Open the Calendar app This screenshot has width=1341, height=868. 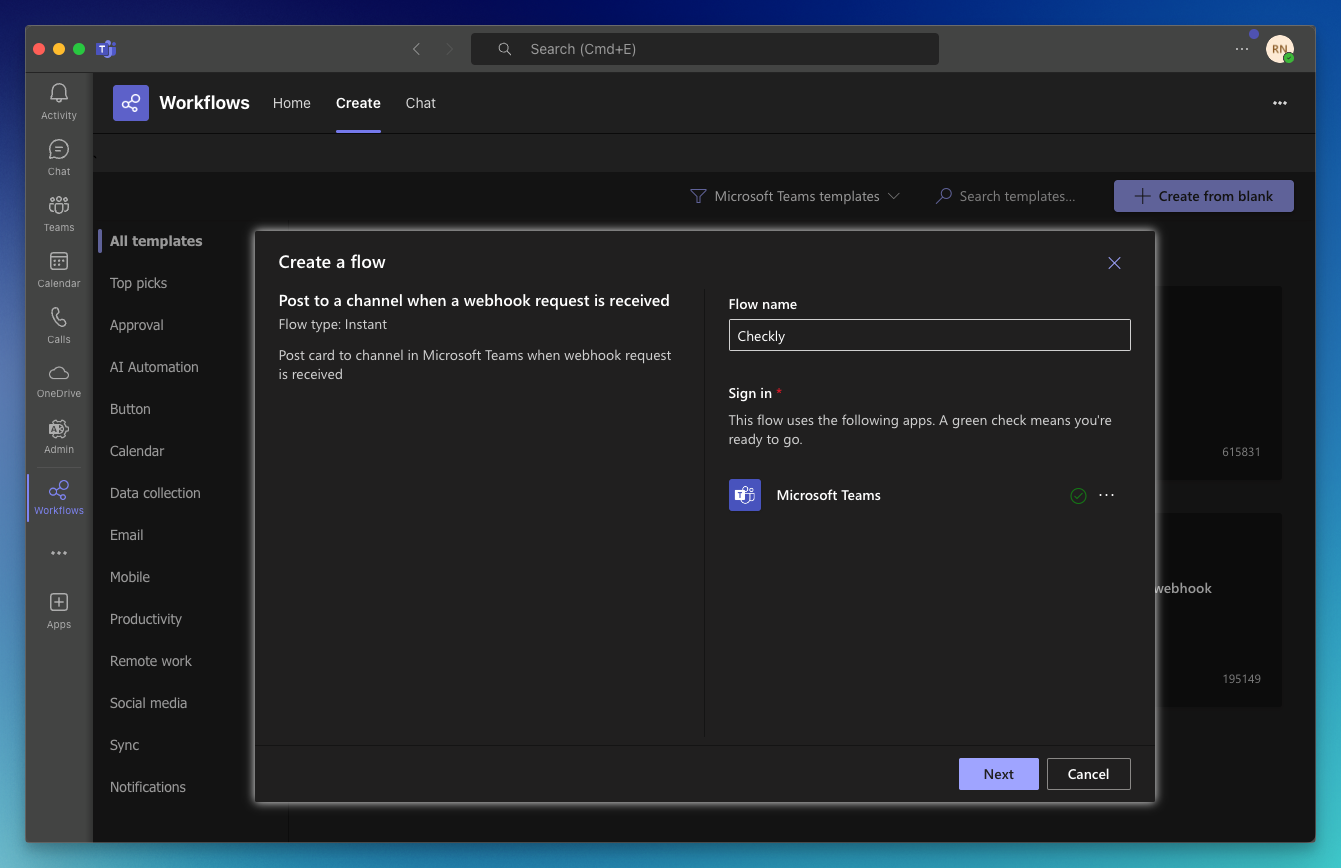pos(58,267)
